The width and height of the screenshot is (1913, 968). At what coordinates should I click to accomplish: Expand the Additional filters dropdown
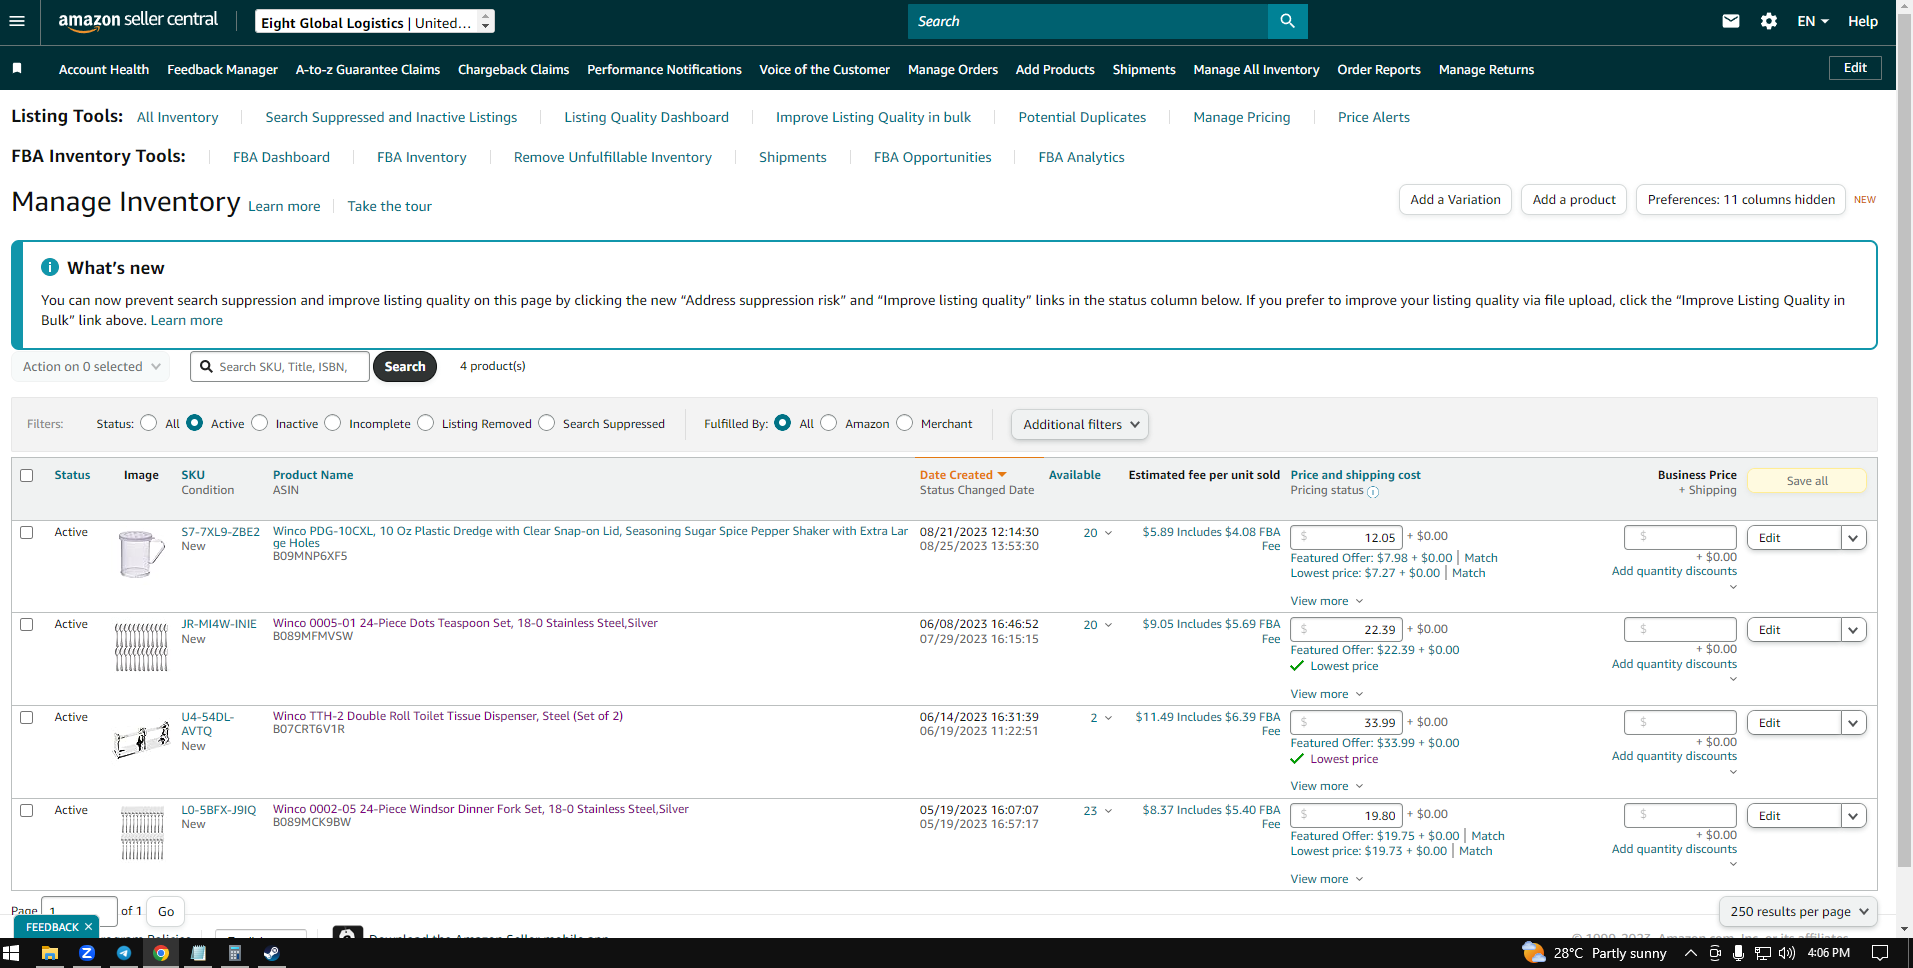(x=1080, y=424)
